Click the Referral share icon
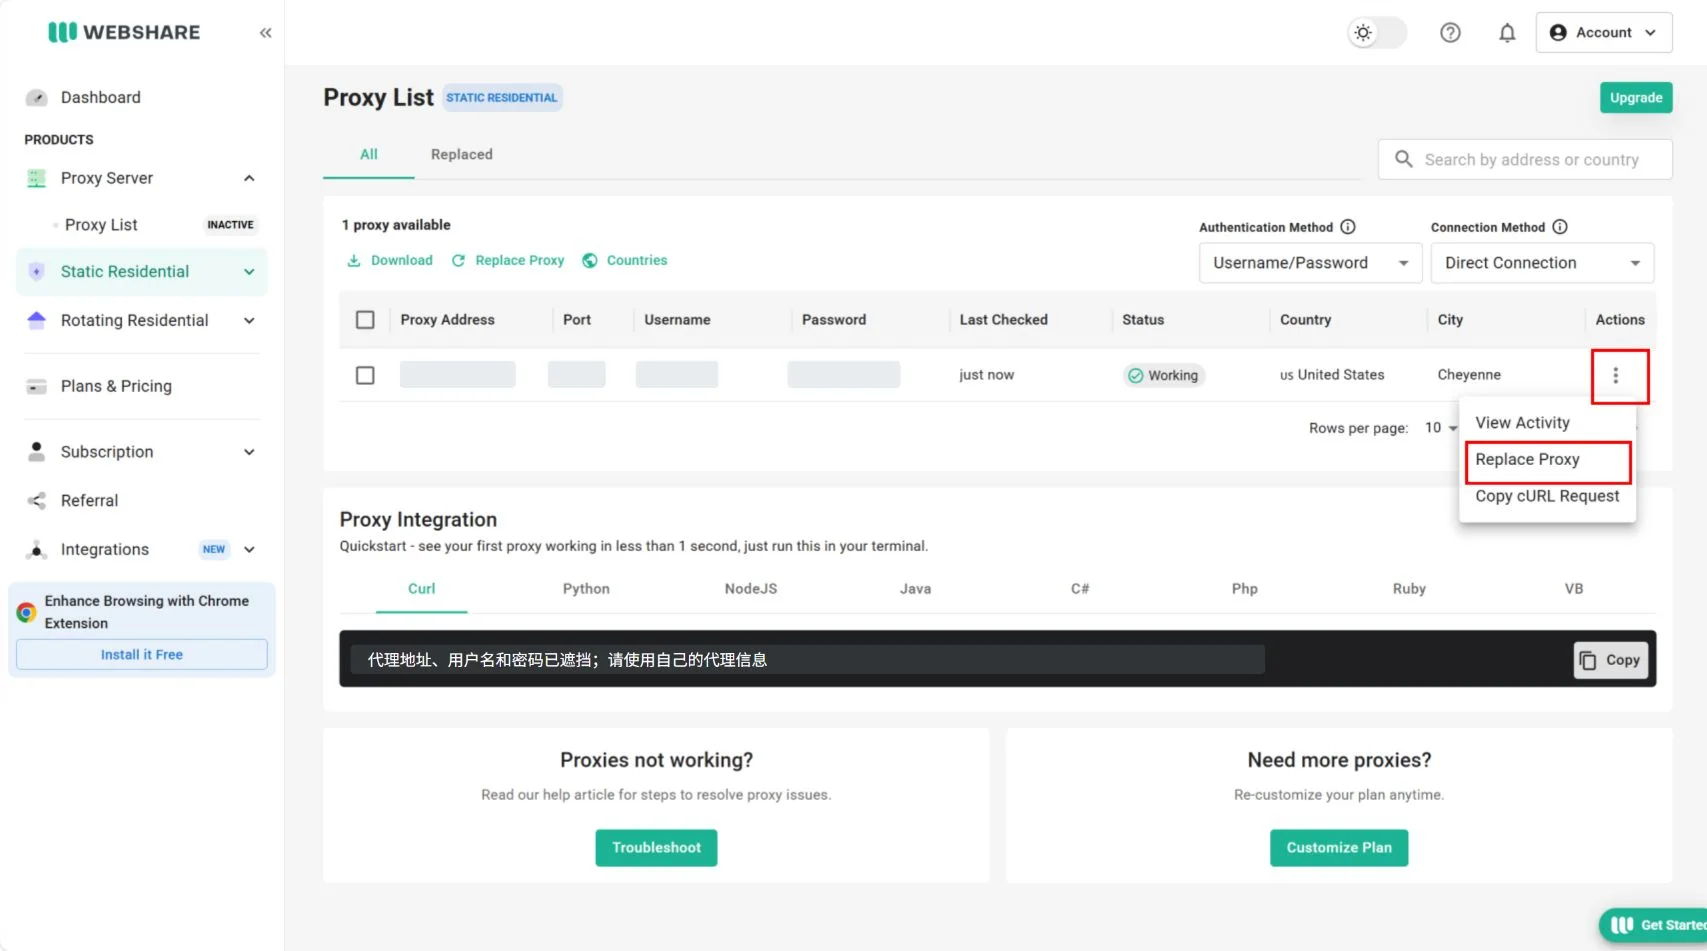Screen dimensions: 1707x951 (x=36, y=500)
